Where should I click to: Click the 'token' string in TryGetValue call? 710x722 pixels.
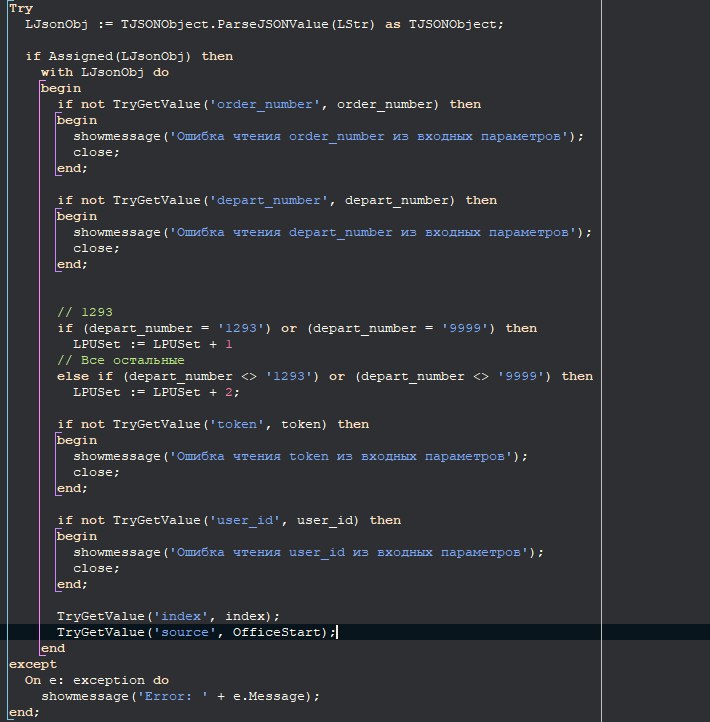point(237,424)
